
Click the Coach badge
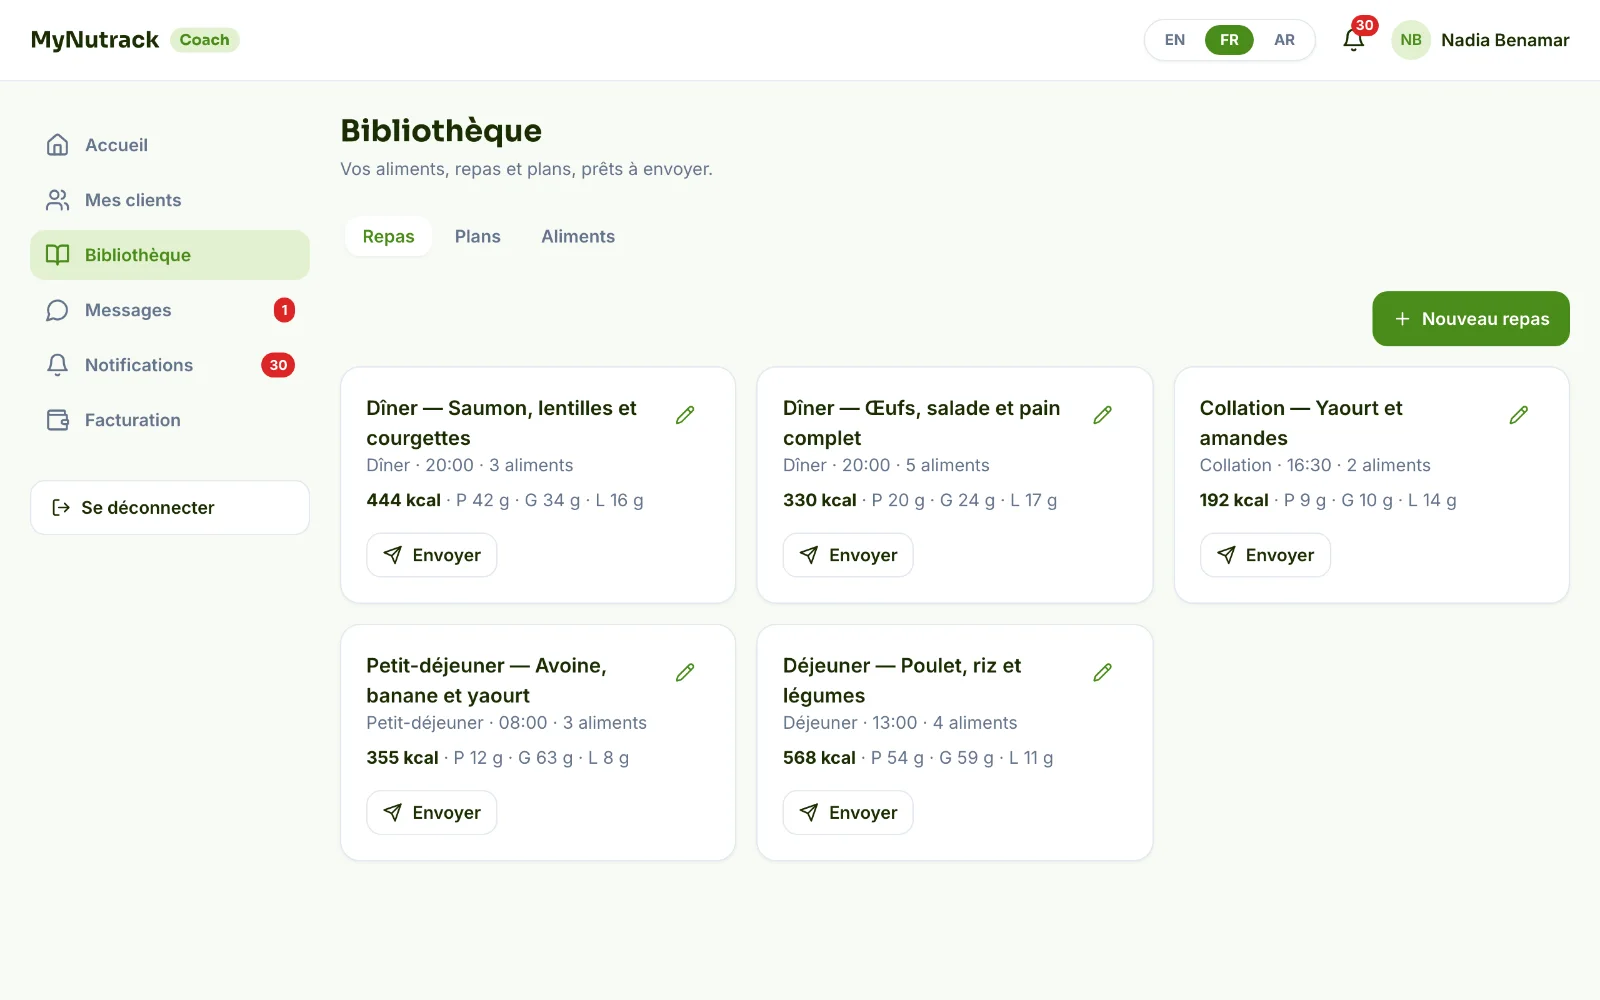pos(205,40)
